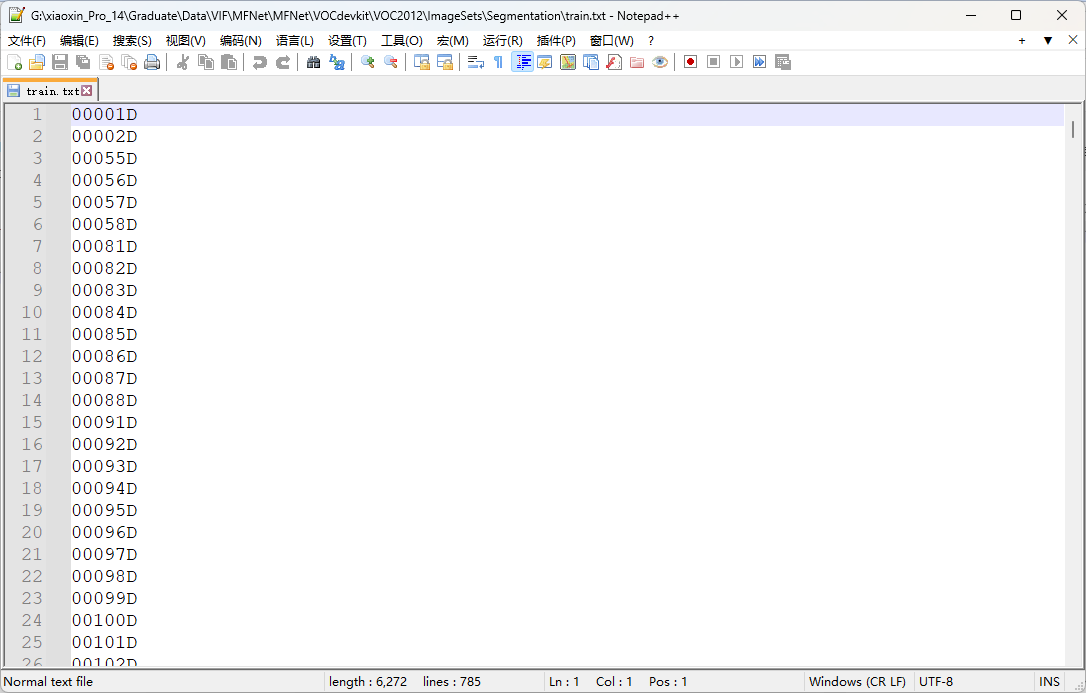This screenshot has height=693, width=1086.
Task: Click the UTF-8 encoding in status bar
Action: [936, 682]
